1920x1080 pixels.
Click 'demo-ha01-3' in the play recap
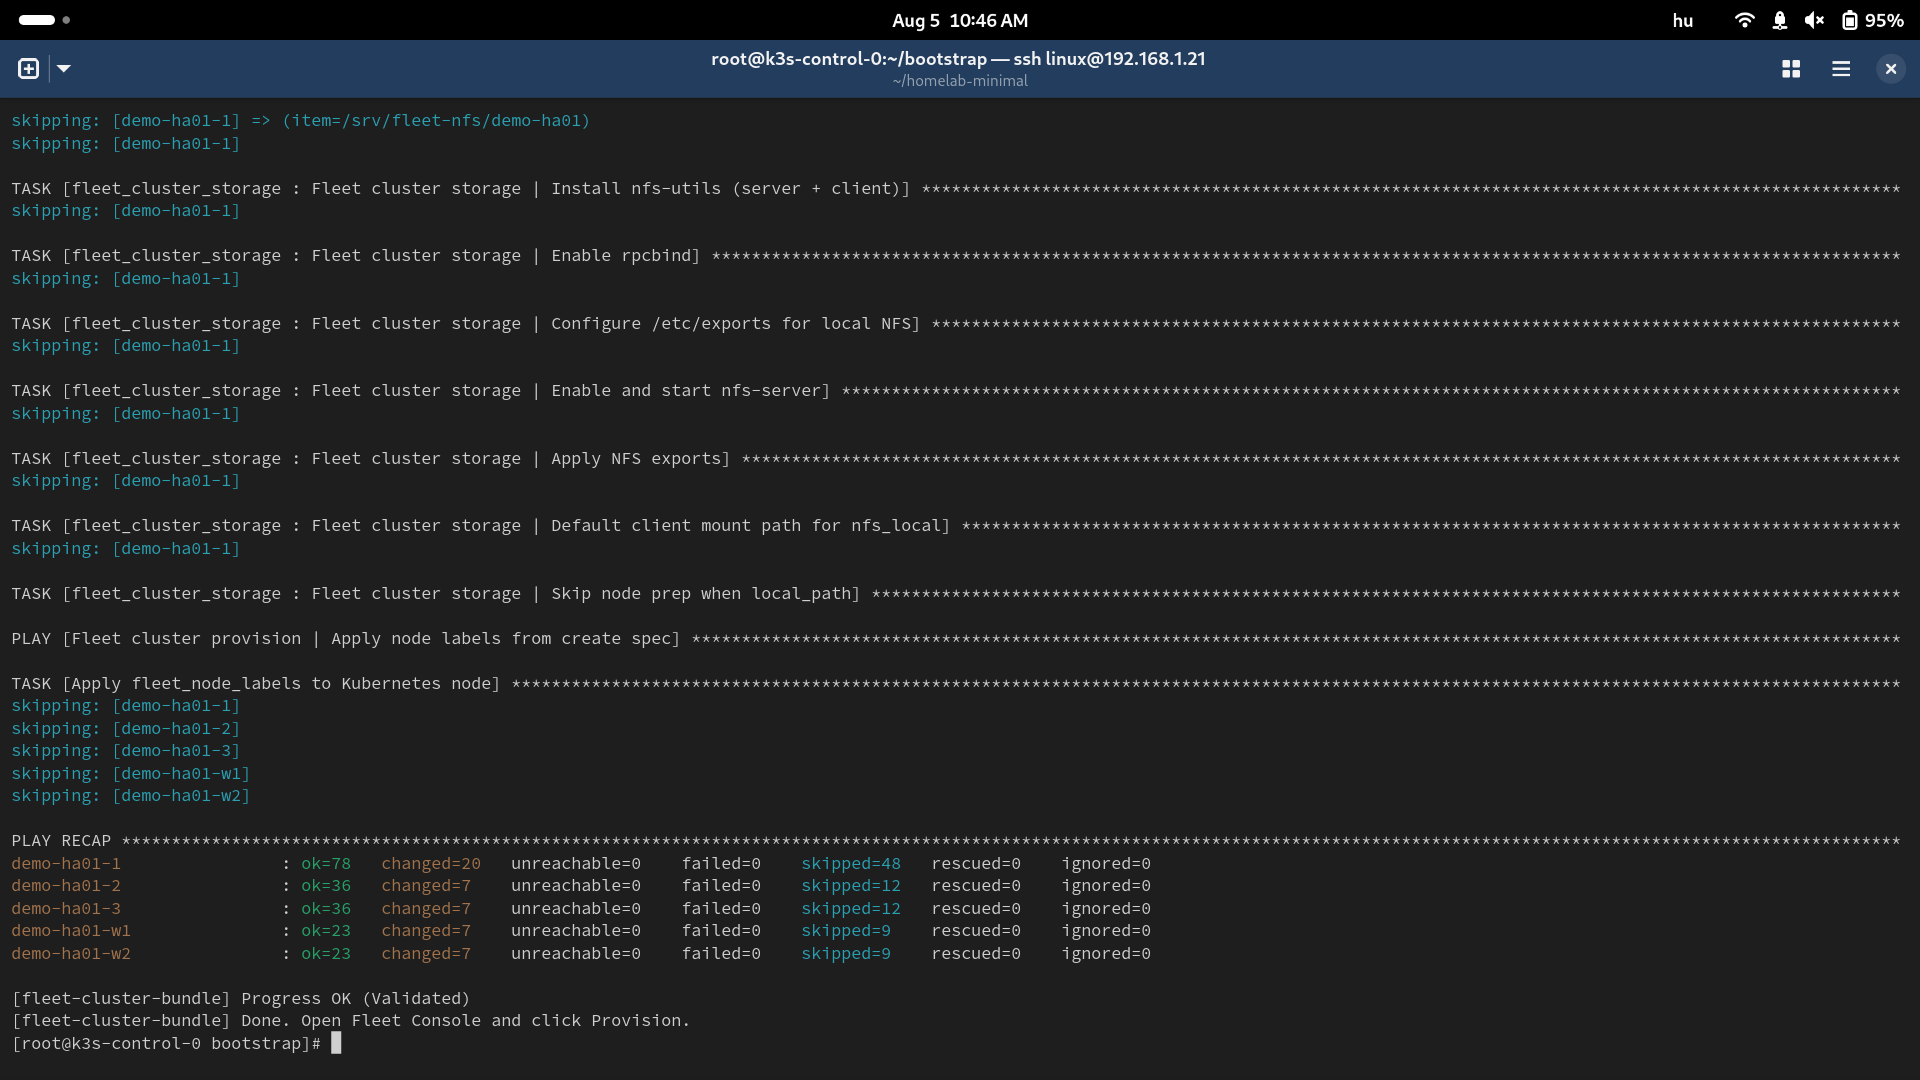pyautogui.click(x=66, y=909)
